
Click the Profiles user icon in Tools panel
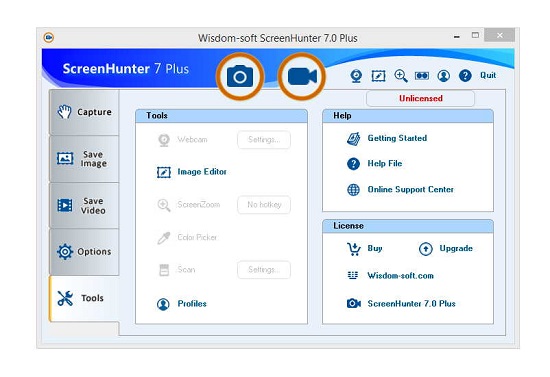click(163, 304)
